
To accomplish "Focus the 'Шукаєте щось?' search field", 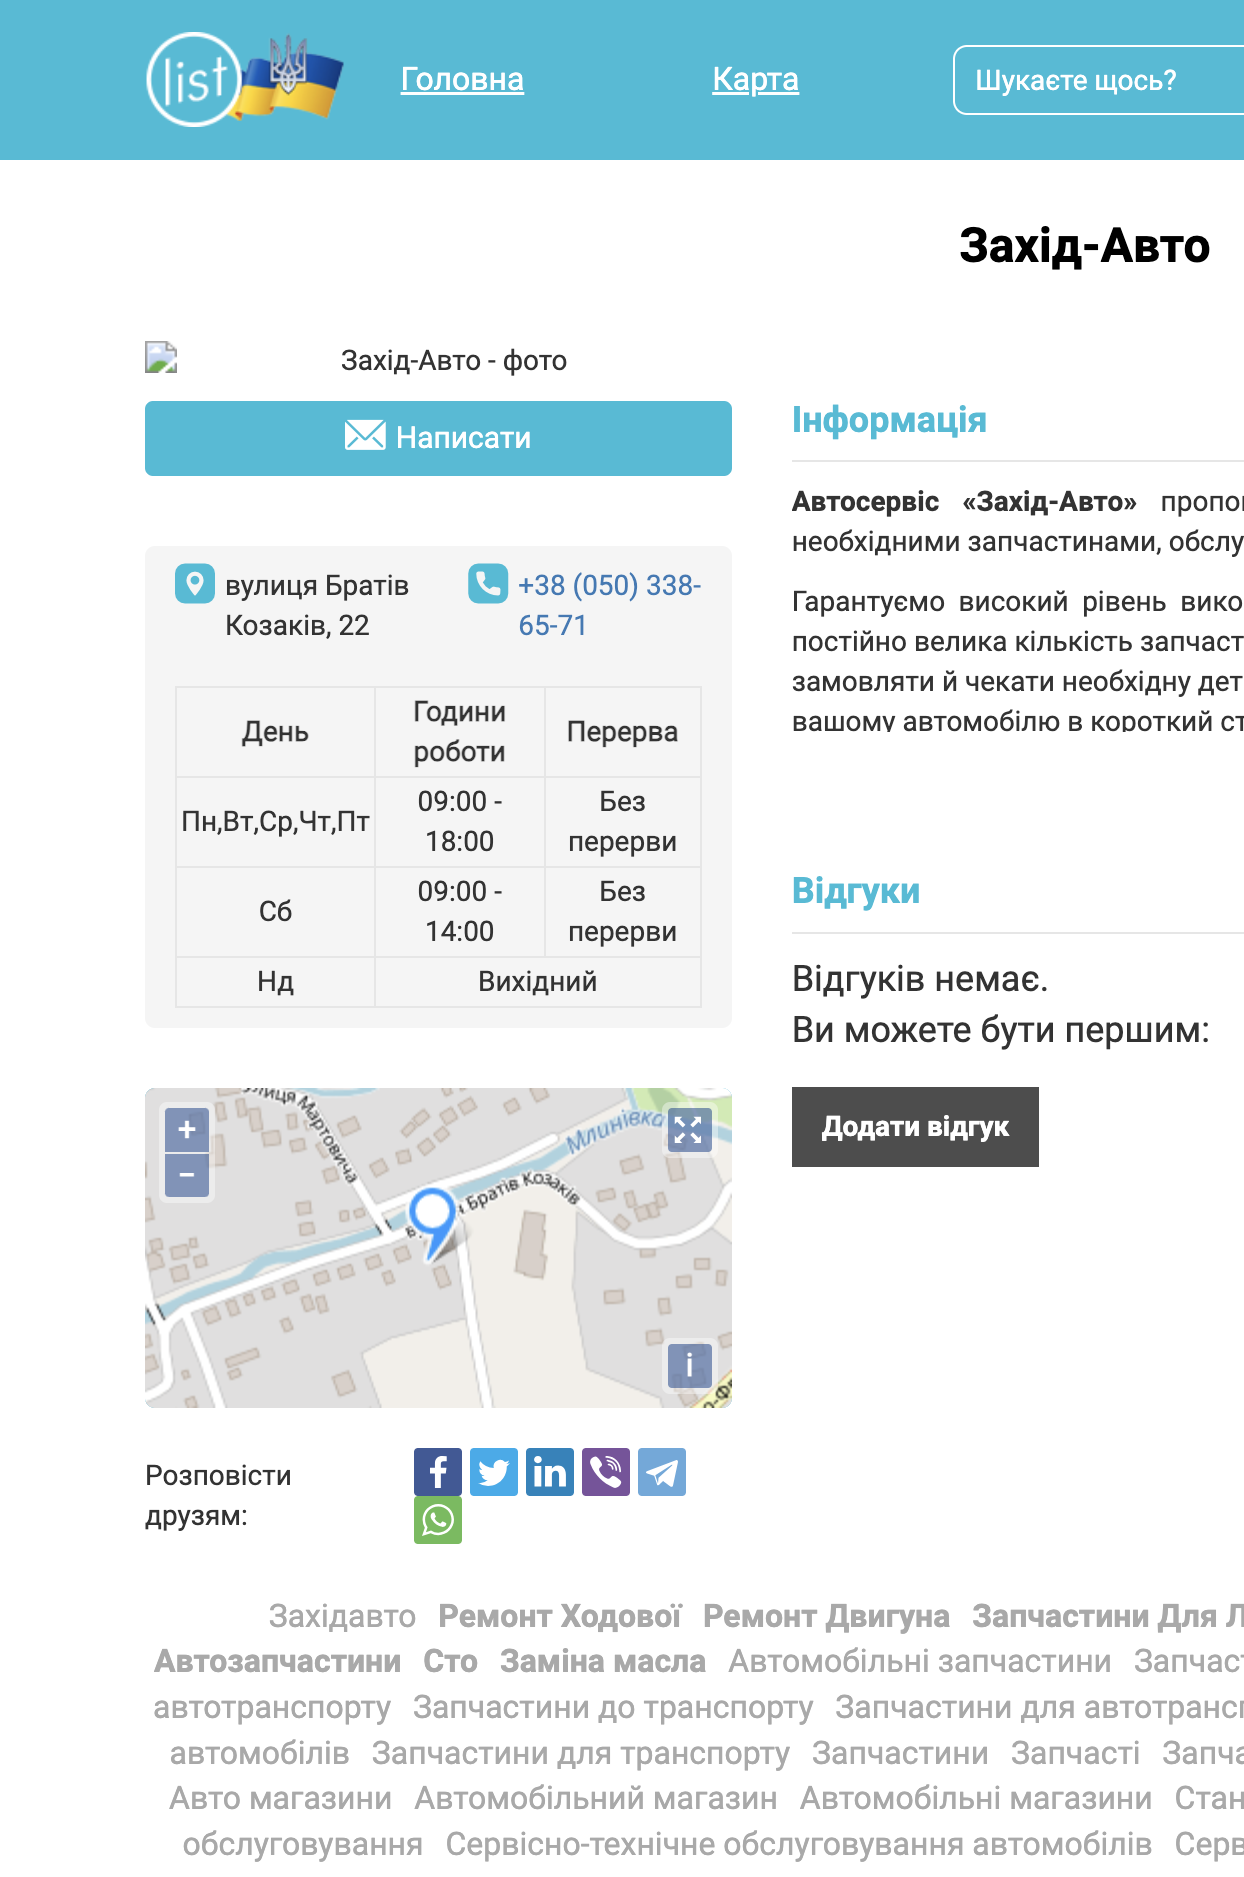I will [1099, 80].
